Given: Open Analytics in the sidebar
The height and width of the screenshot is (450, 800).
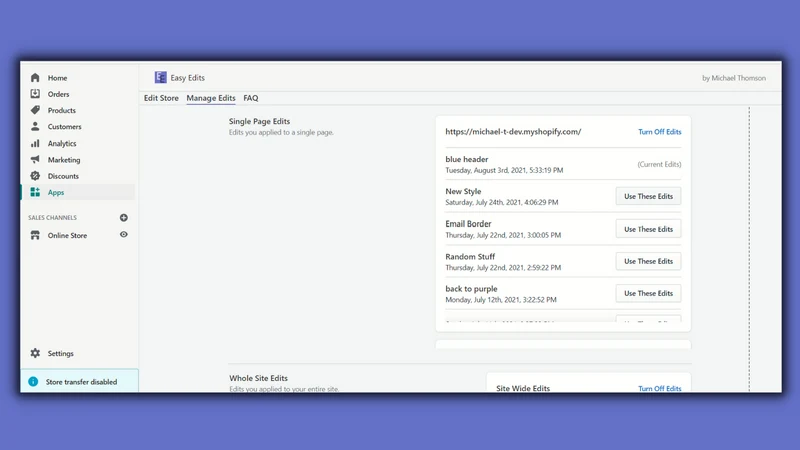Looking at the screenshot, I should [x=62, y=144].
